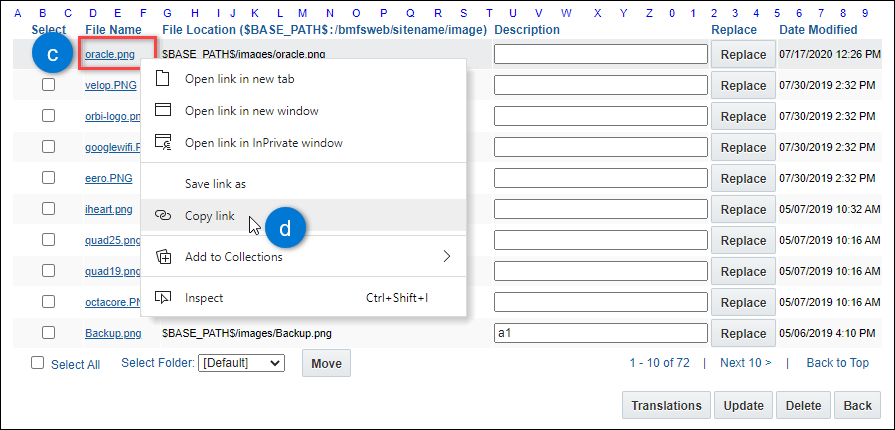Click the Move button
This screenshot has width=895, height=430.
click(326, 363)
